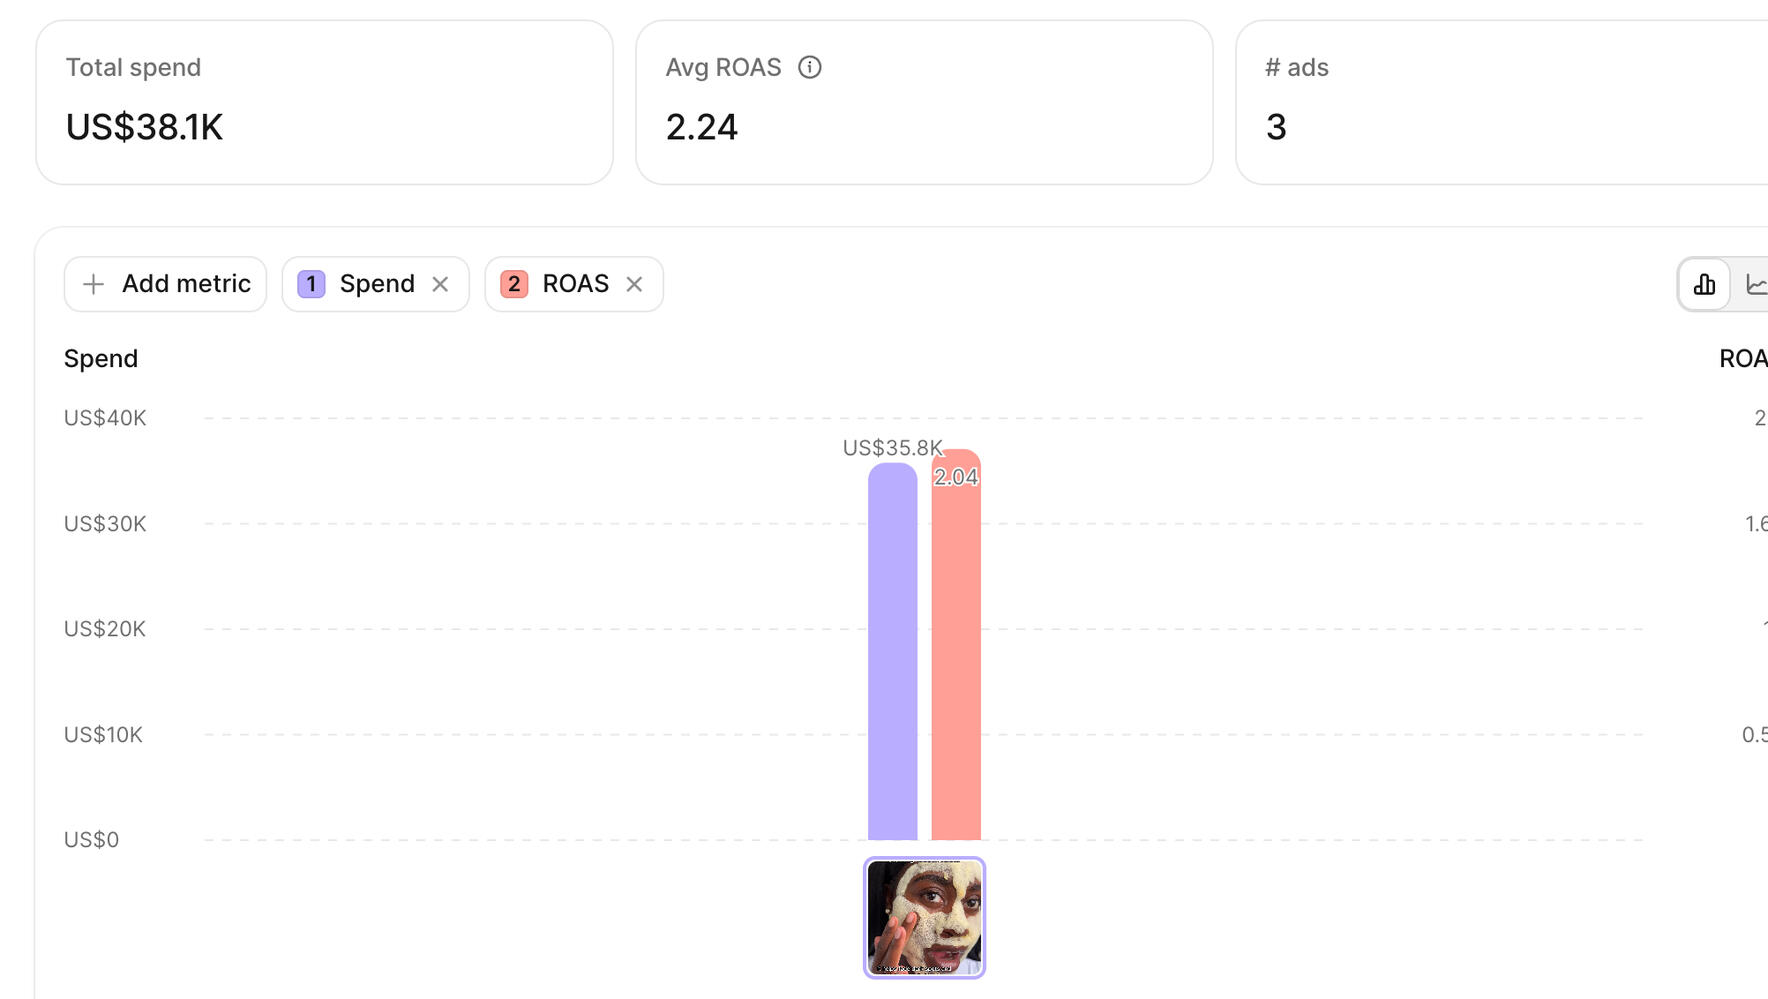Viewport: 1768px width, 999px height.
Task: Open the Add metric menu
Action: pyautogui.click(x=166, y=284)
